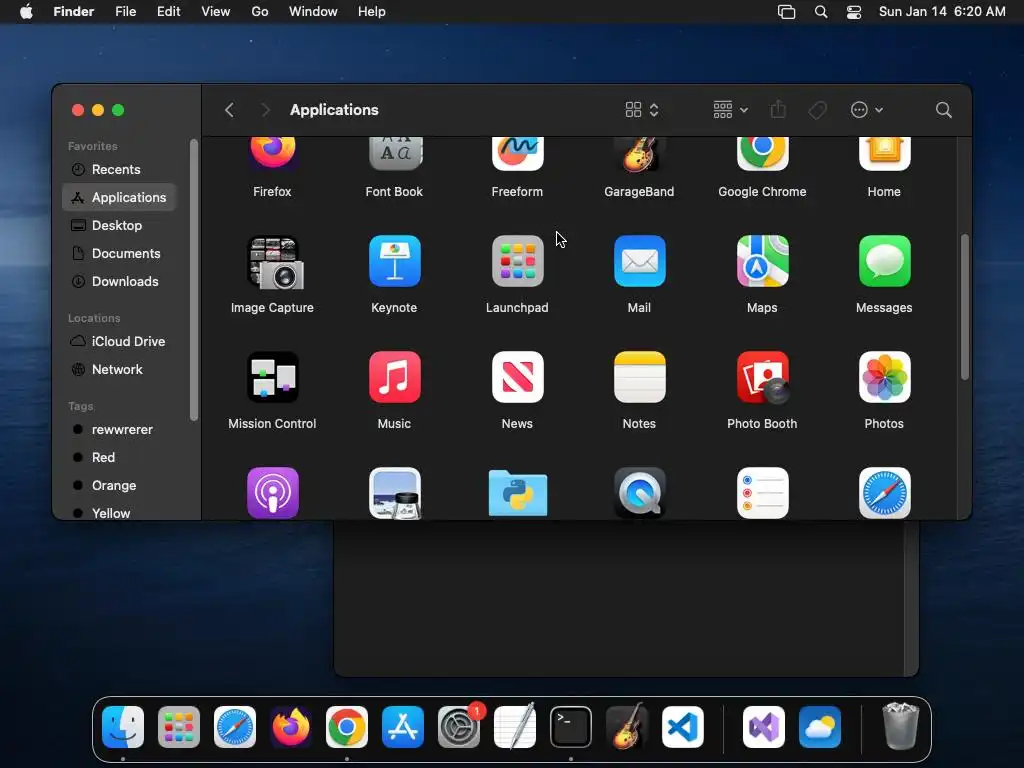Open iCloud Drive in the sidebar
Screen dimensions: 1024x768
(x=119, y=342)
